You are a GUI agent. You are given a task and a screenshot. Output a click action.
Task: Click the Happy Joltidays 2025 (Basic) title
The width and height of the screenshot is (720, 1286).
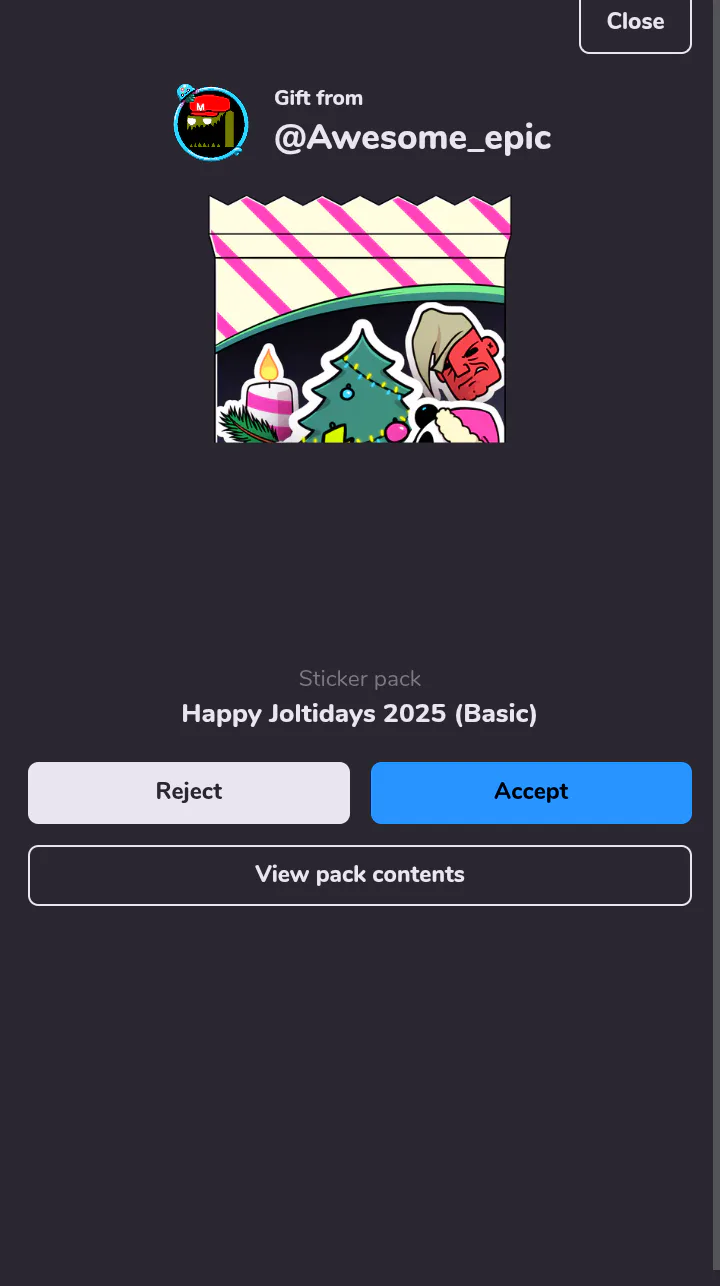pyautogui.click(x=360, y=714)
